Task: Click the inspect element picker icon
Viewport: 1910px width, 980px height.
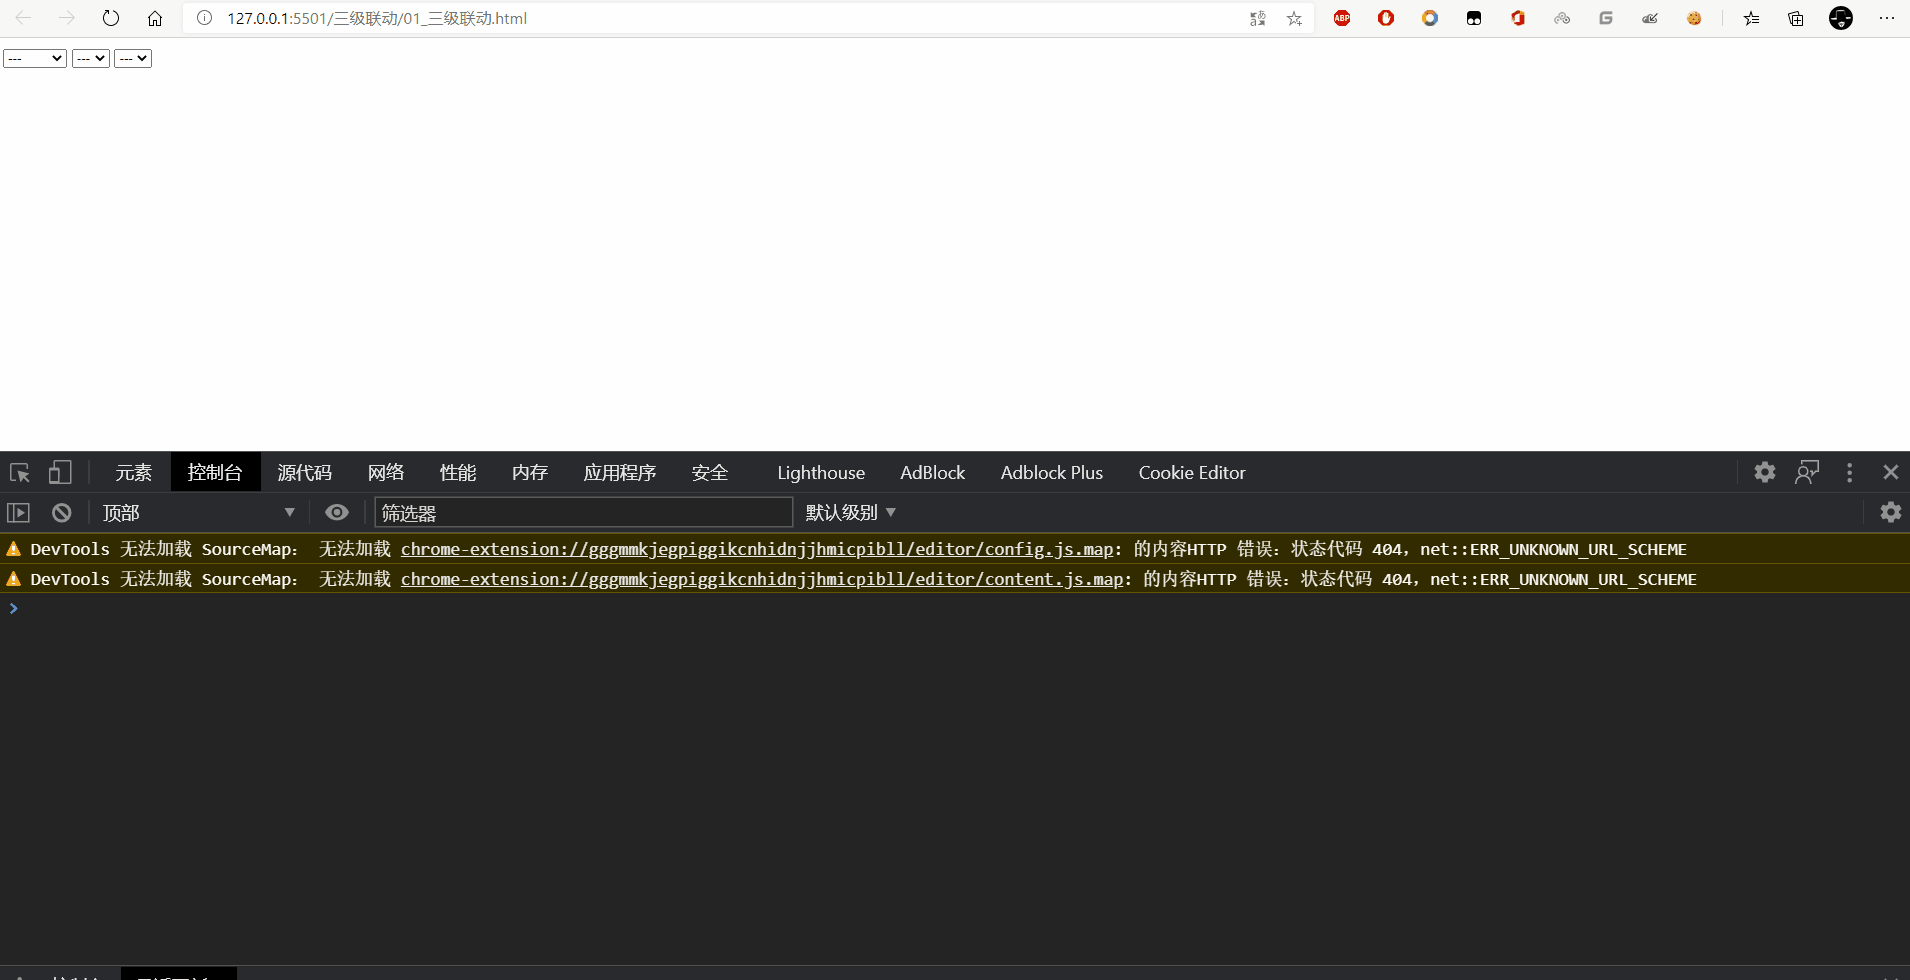Action: (20, 473)
